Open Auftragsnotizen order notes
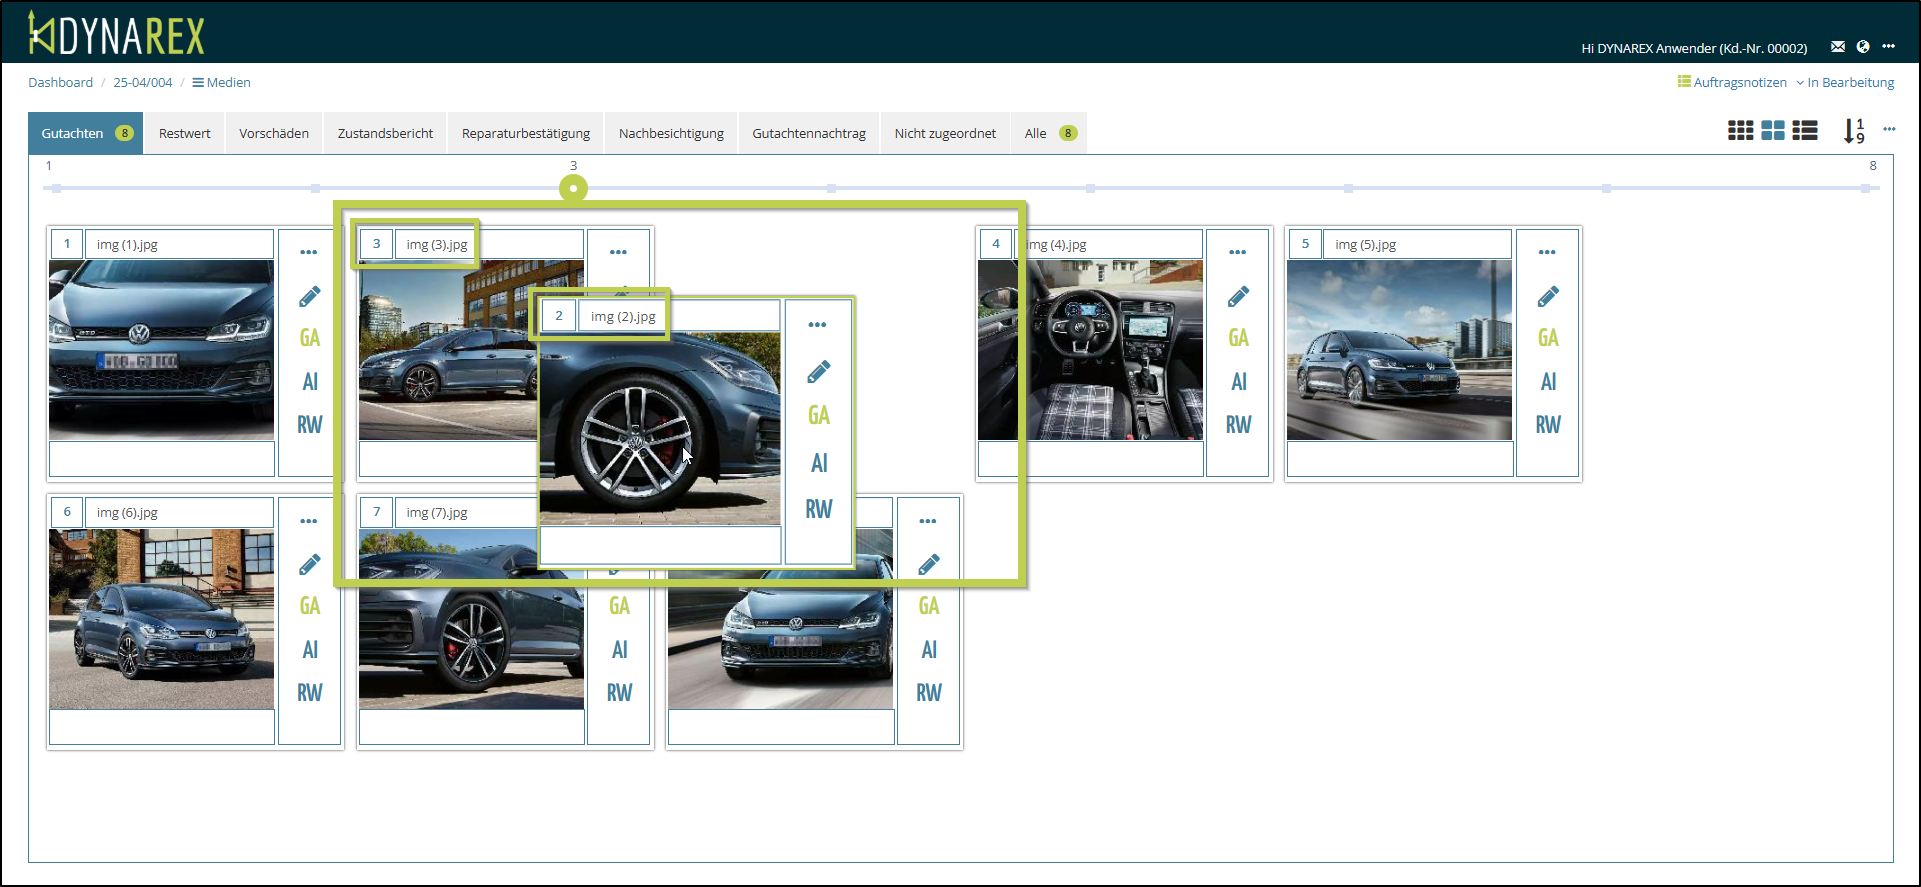This screenshot has width=1921, height=887. (x=1732, y=82)
